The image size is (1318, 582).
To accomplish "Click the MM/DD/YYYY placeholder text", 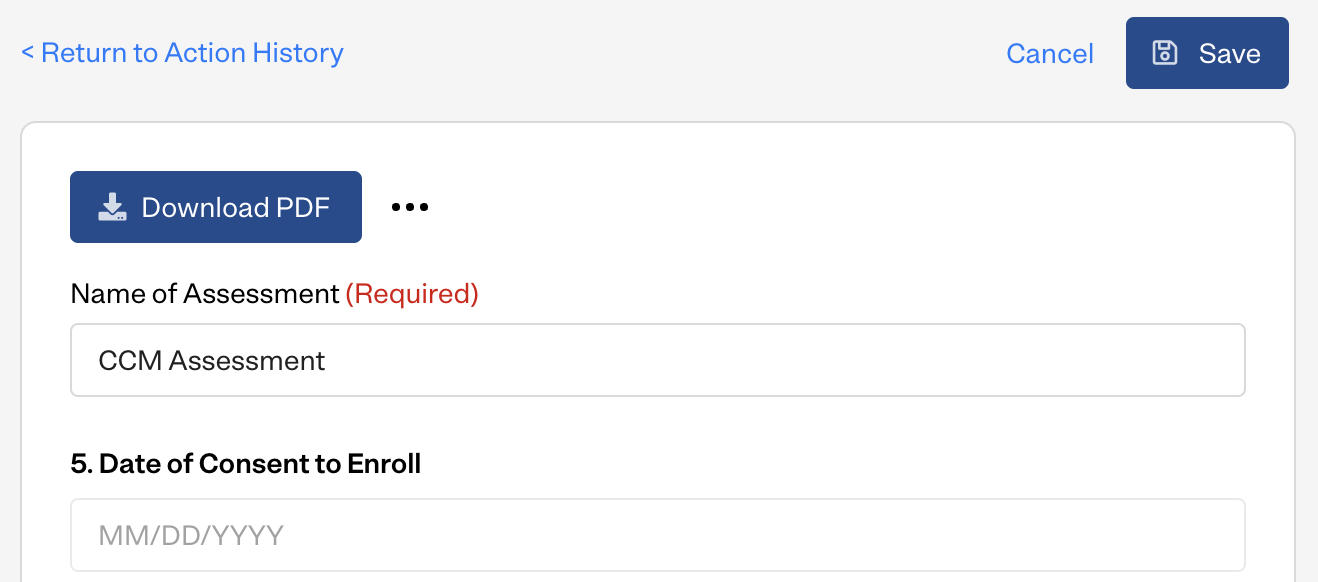I will [191, 536].
